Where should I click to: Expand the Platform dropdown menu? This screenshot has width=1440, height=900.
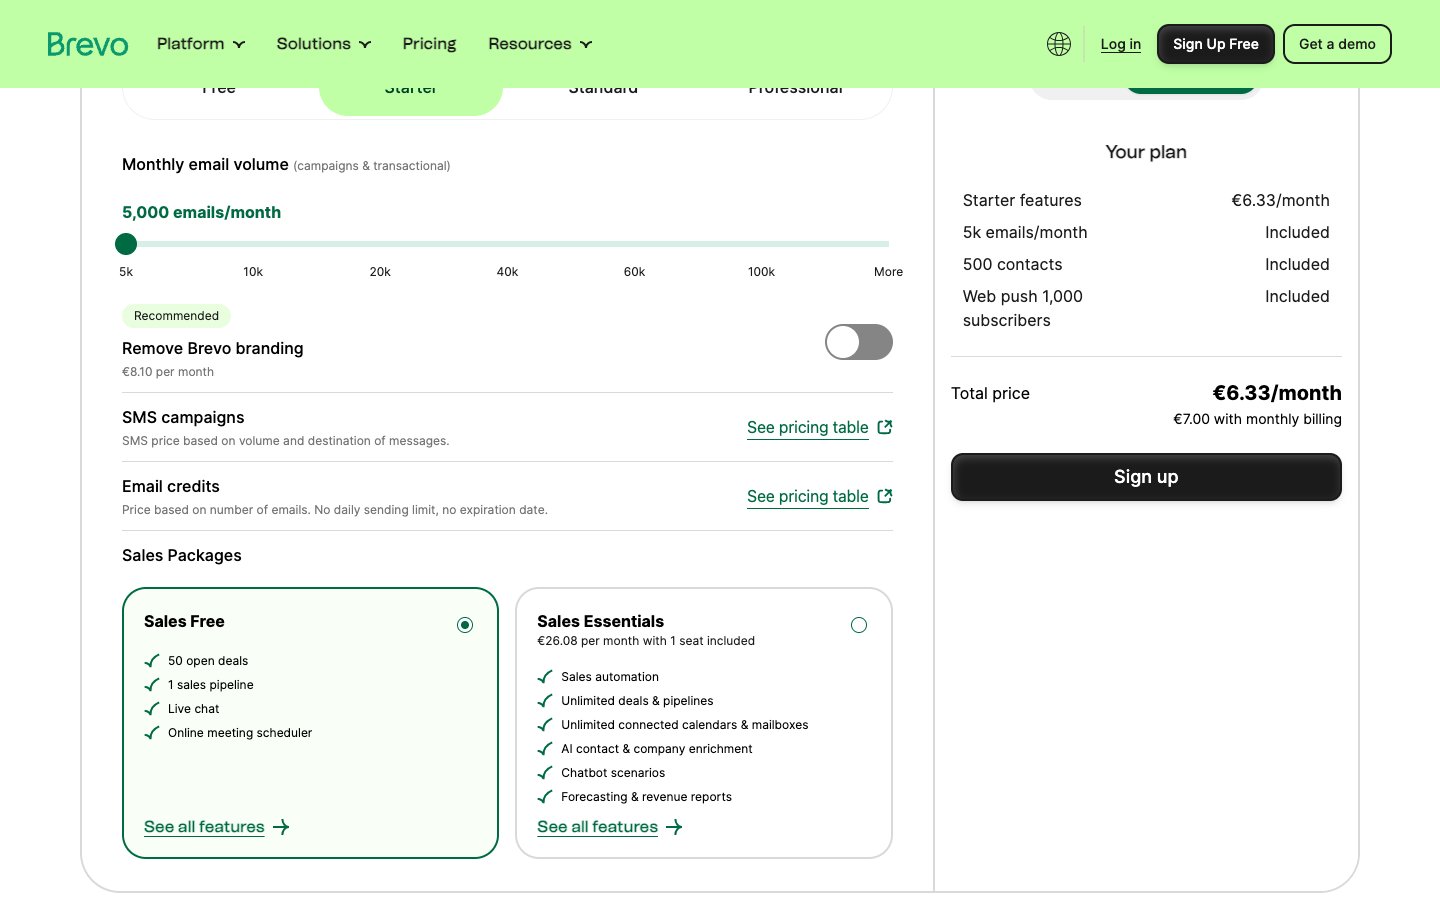200,44
